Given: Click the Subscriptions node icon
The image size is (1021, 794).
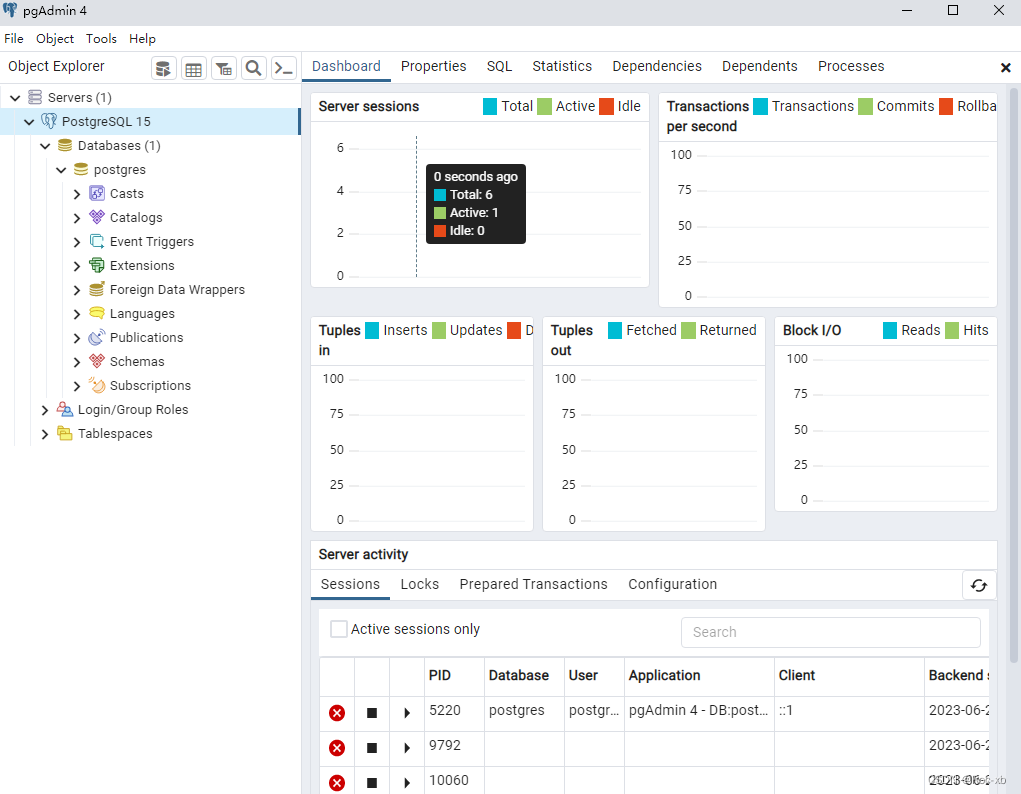Looking at the screenshot, I should click(x=96, y=386).
